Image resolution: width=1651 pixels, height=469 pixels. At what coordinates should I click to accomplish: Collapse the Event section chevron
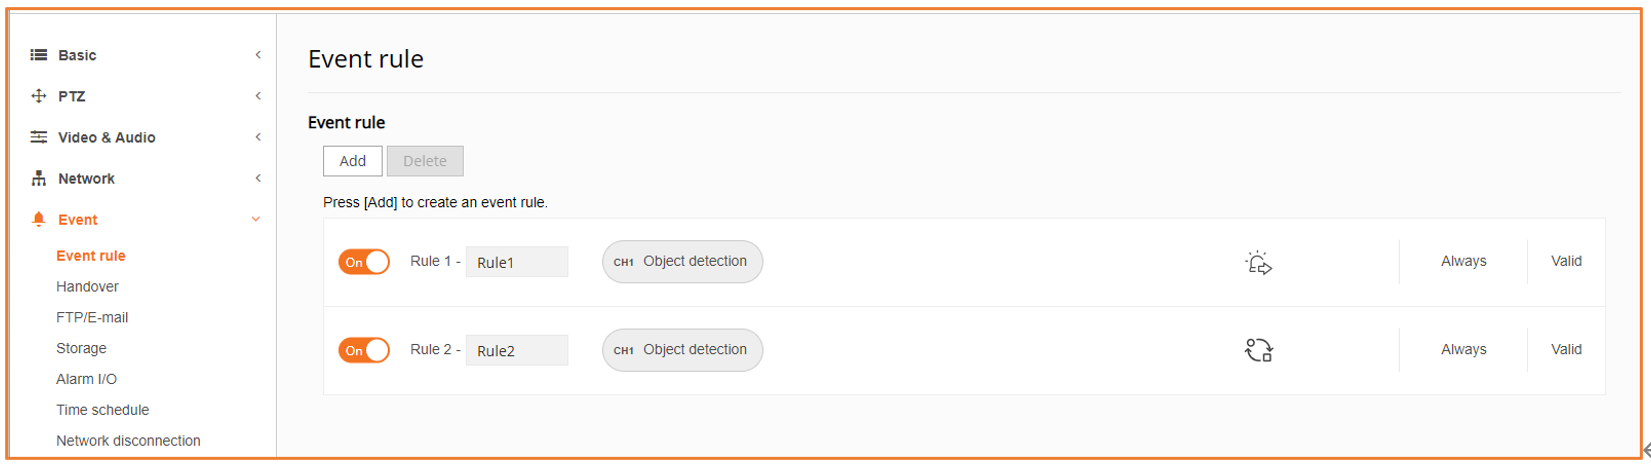pyautogui.click(x=256, y=219)
